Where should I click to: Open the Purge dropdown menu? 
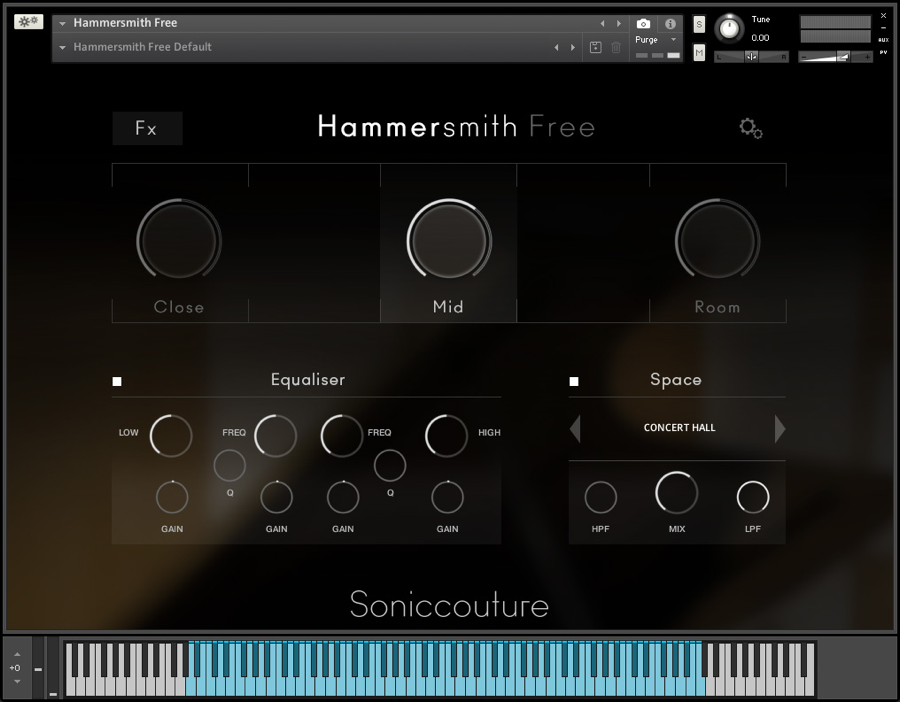pos(656,40)
